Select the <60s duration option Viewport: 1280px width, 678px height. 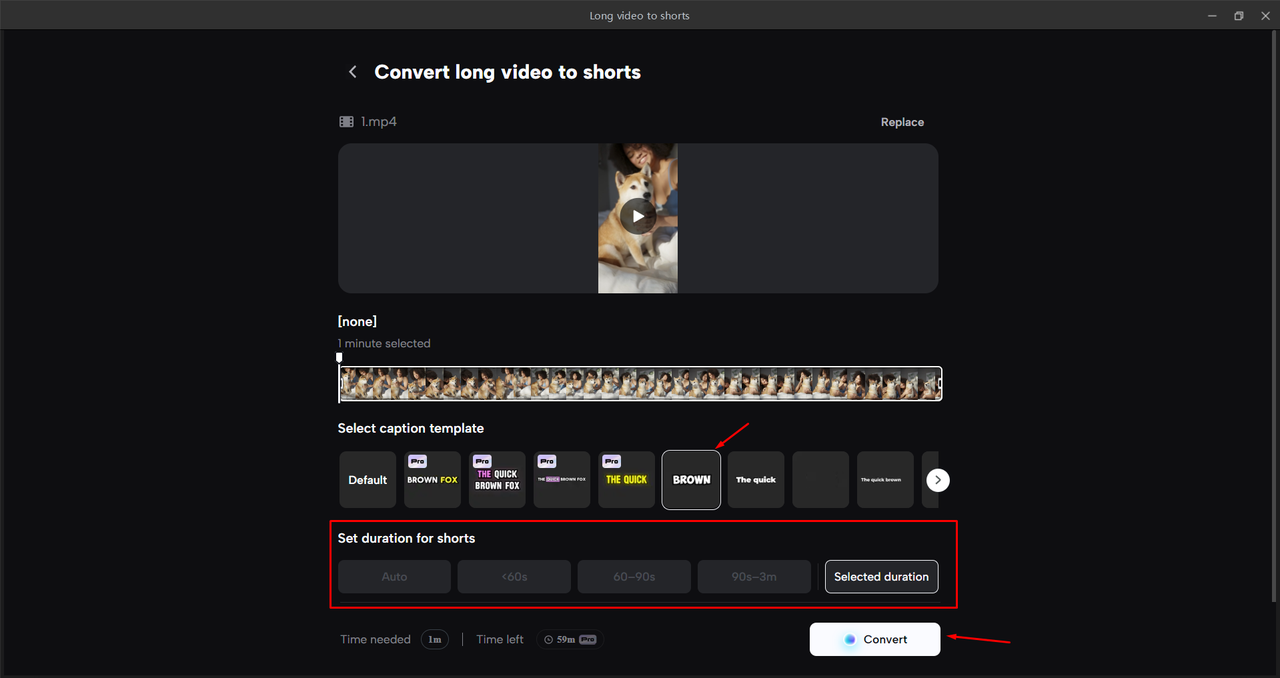click(514, 576)
